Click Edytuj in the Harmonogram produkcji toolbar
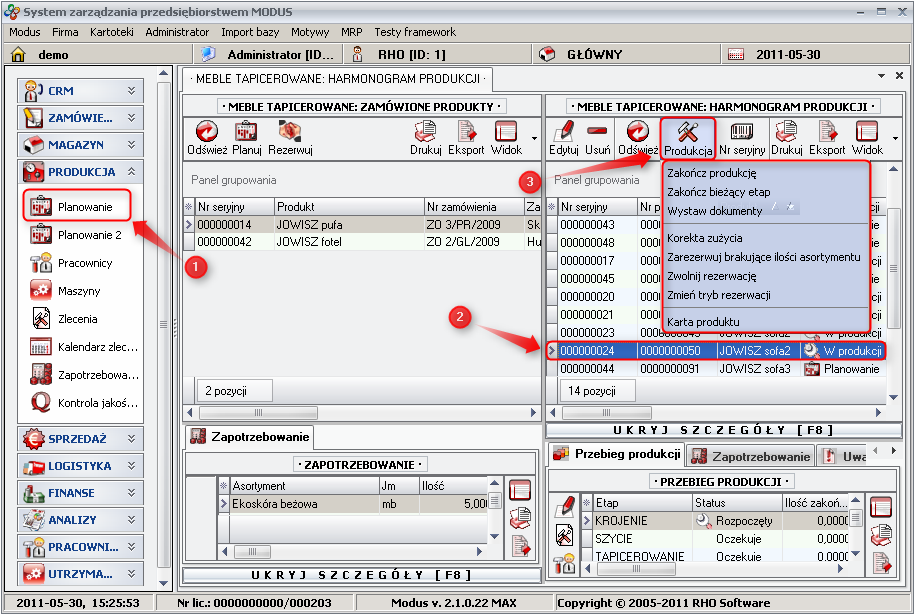The width and height of the screenshot is (915, 615). pyautogui.click(x=564, y=139)
